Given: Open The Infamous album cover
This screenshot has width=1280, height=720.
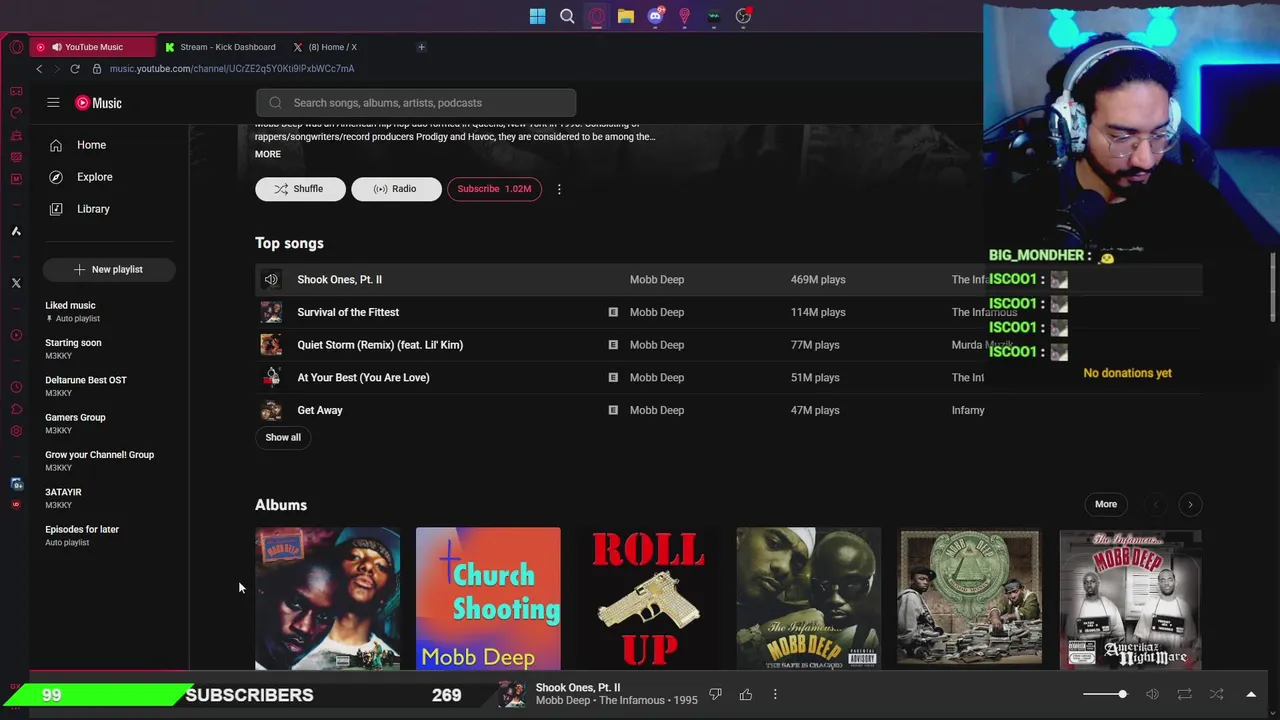Looking at the screenshot, I should [x=327, y=598].
